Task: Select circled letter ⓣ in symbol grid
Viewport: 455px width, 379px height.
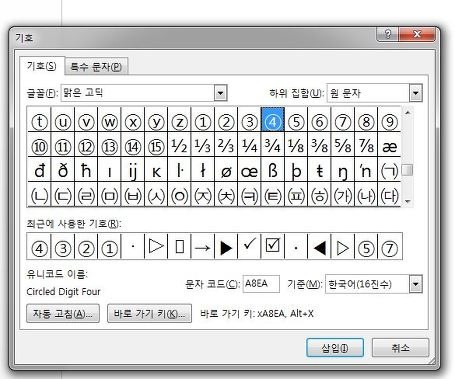Action: (40, 120)
